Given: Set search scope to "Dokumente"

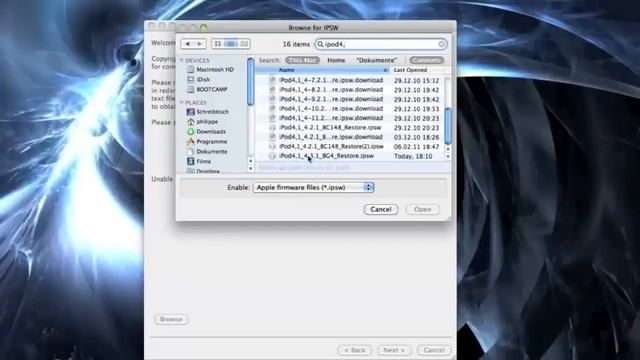Looking at the screenshot, I should 376,60.
